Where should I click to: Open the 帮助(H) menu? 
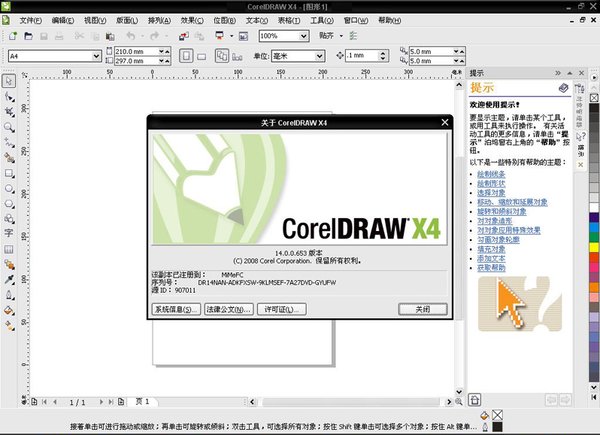click(390, 20)
